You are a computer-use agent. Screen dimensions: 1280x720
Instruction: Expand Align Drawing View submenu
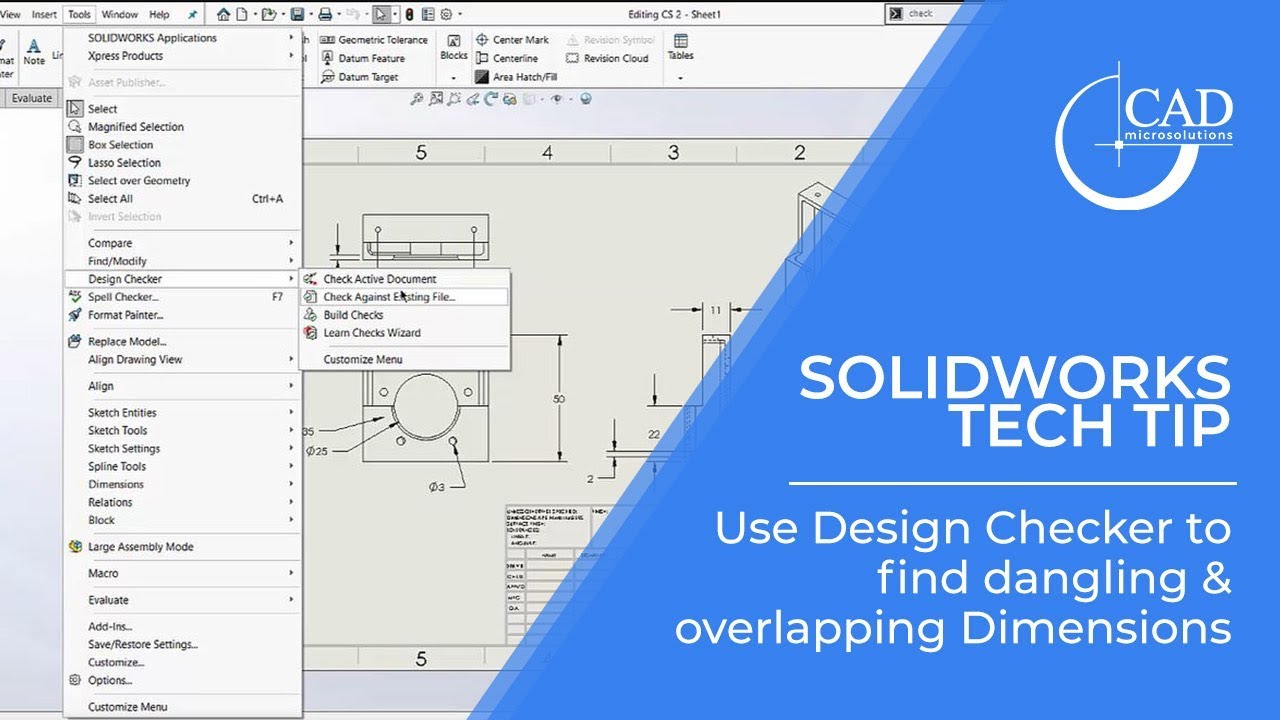[x=182, y=359]
